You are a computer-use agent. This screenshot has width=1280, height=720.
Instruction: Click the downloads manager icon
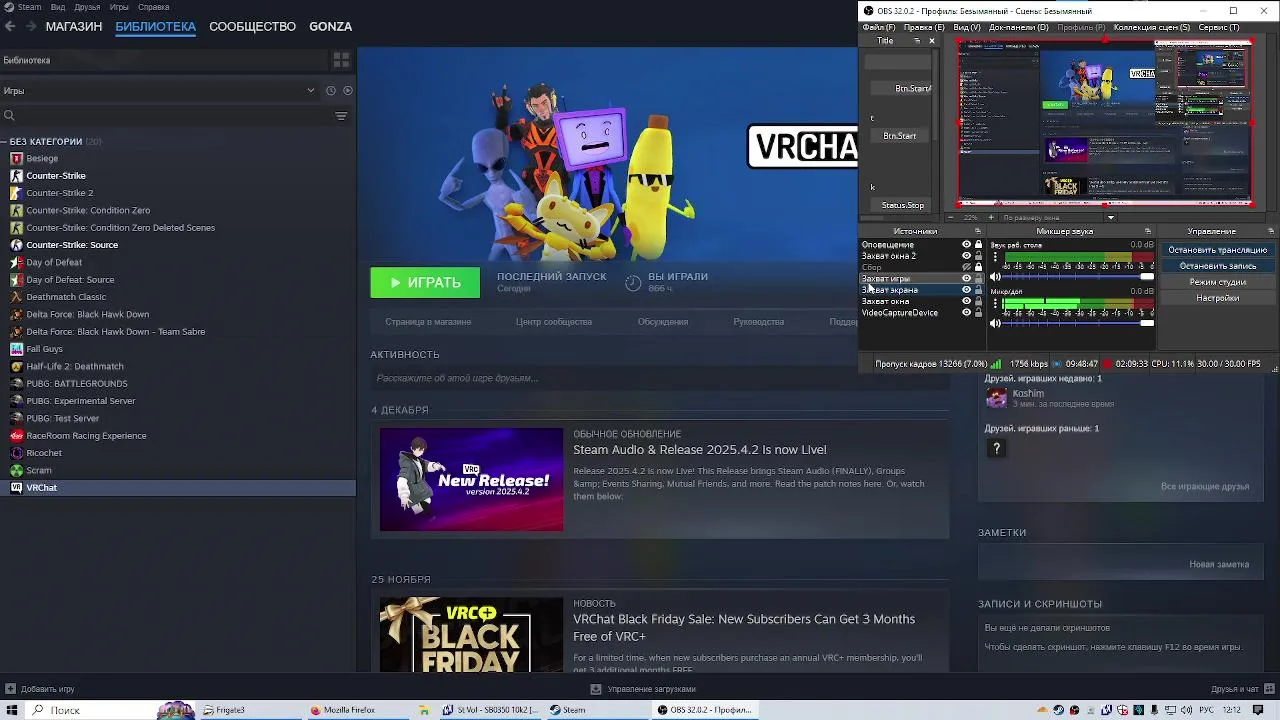click(x=596, y=689)
